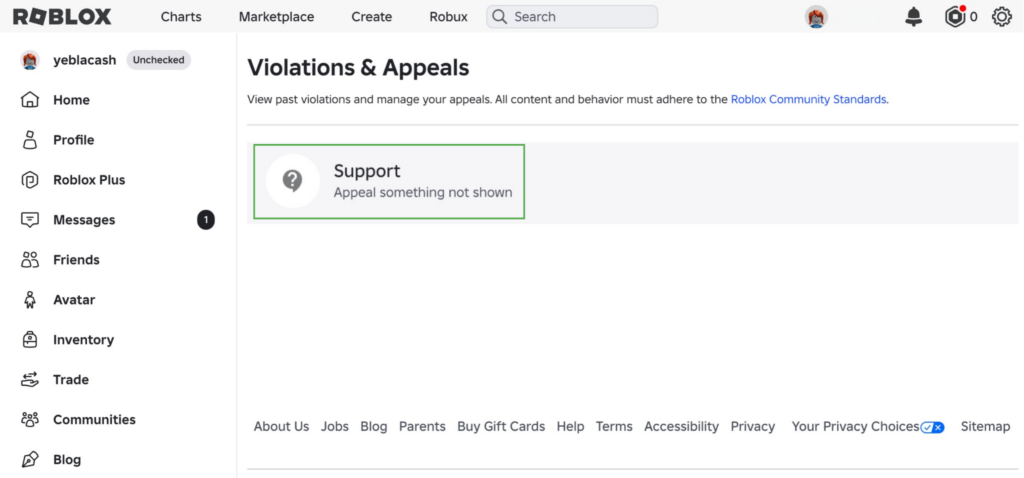This screenshot has width=1024, height=478.
Task: Open the avatar headshot in top bar
Action: click(816, 17)
